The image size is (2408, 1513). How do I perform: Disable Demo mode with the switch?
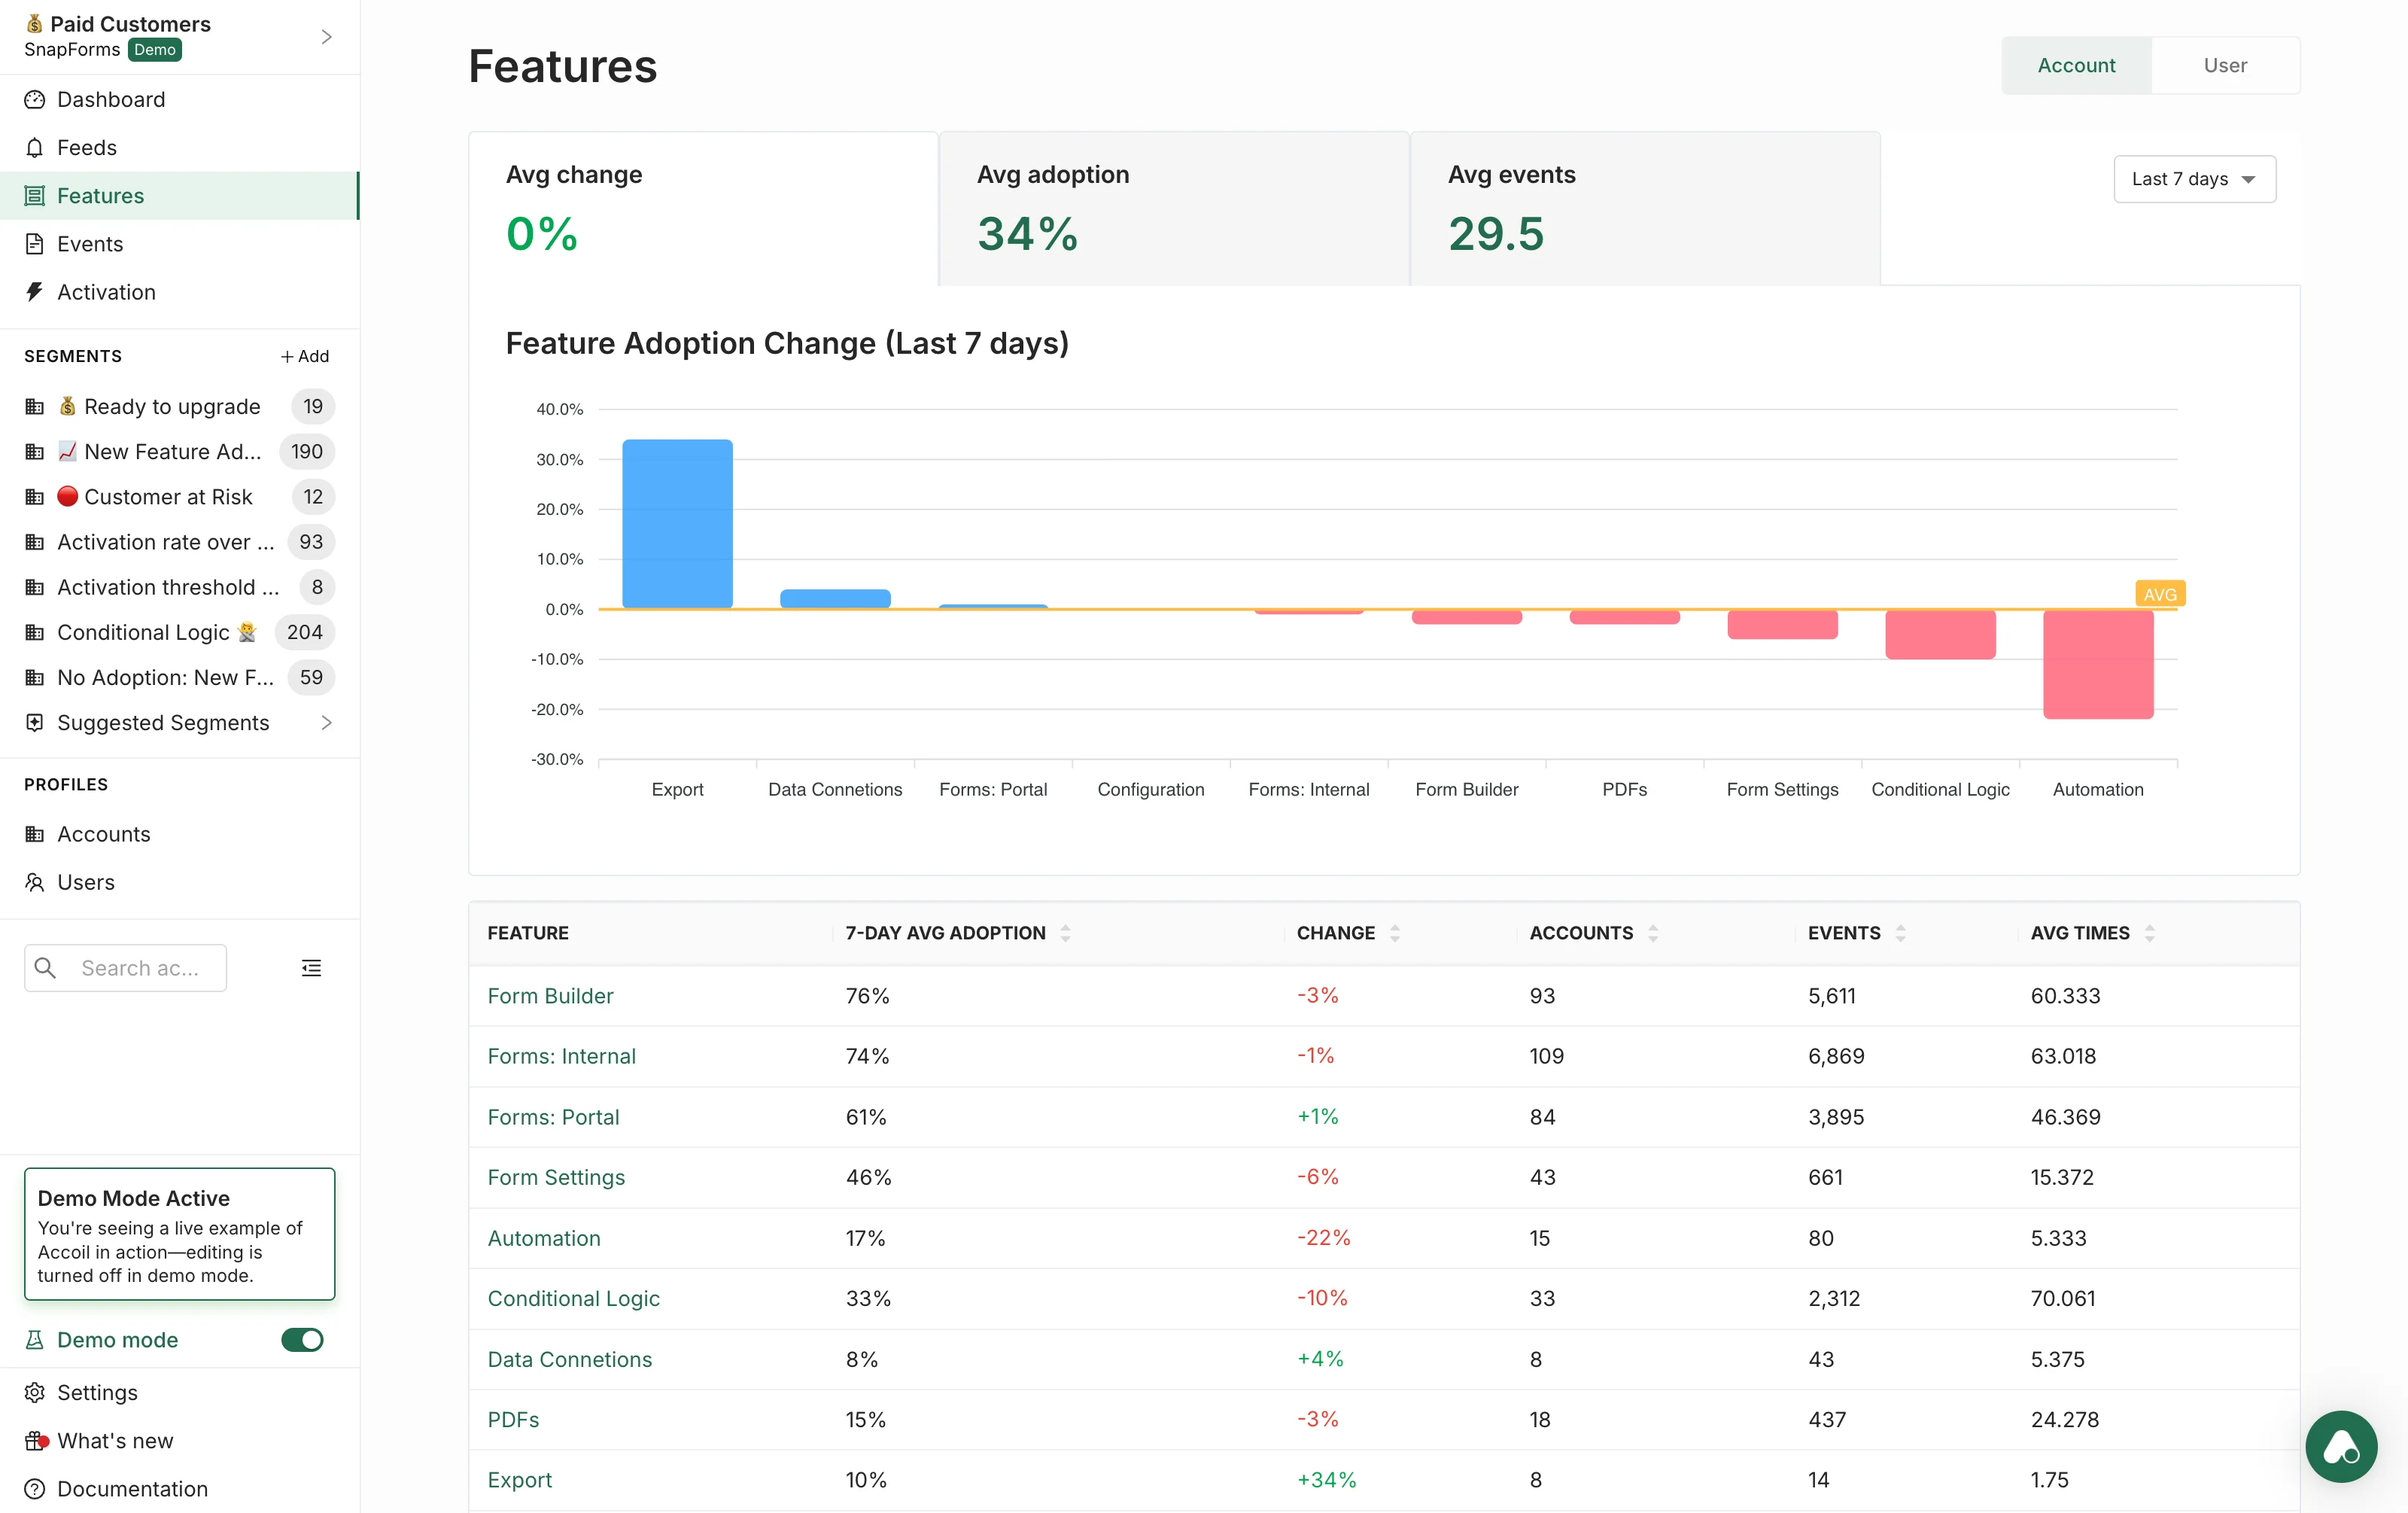pyautogui.click(x=302, y=1340)
